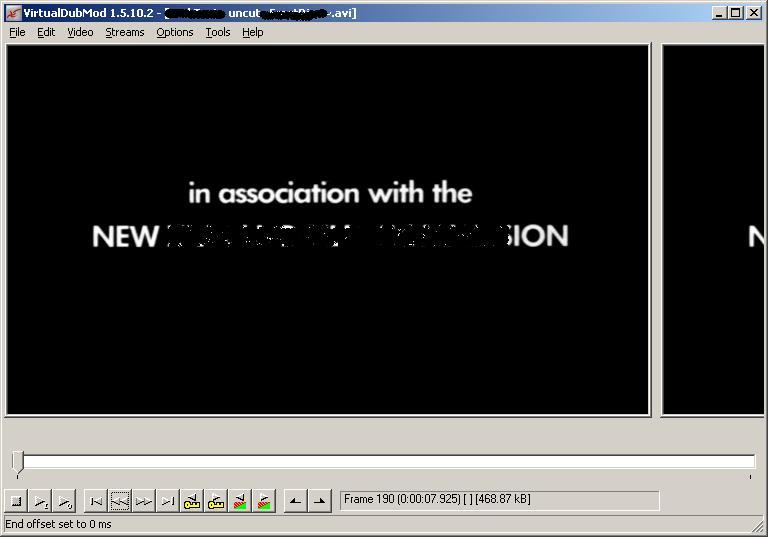Open the Help menu
768x537 pixels.
[x=253, y=32]
